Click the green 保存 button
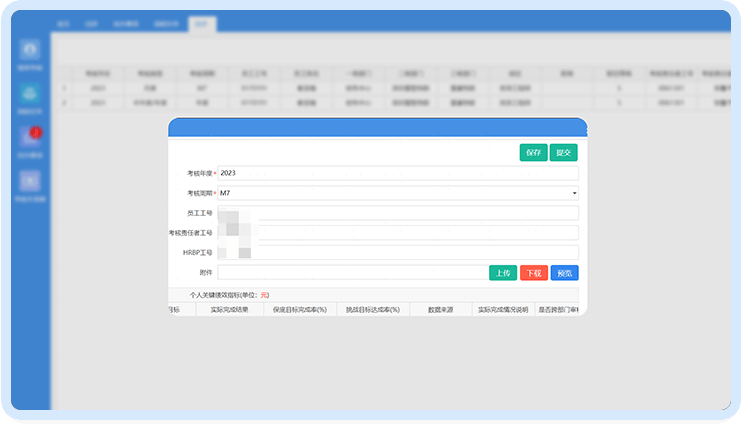The image size is (742, 429). click(534, 153)
